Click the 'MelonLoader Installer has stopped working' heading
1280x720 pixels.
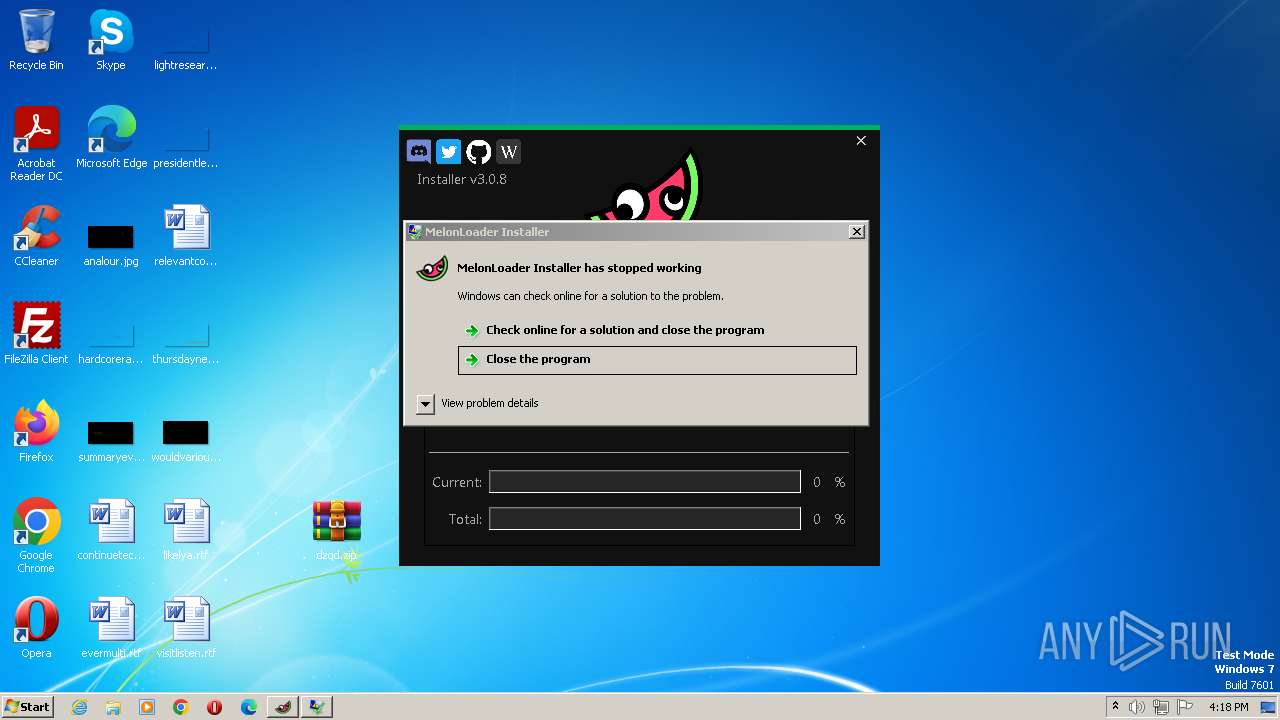click(x=579, y=268)
